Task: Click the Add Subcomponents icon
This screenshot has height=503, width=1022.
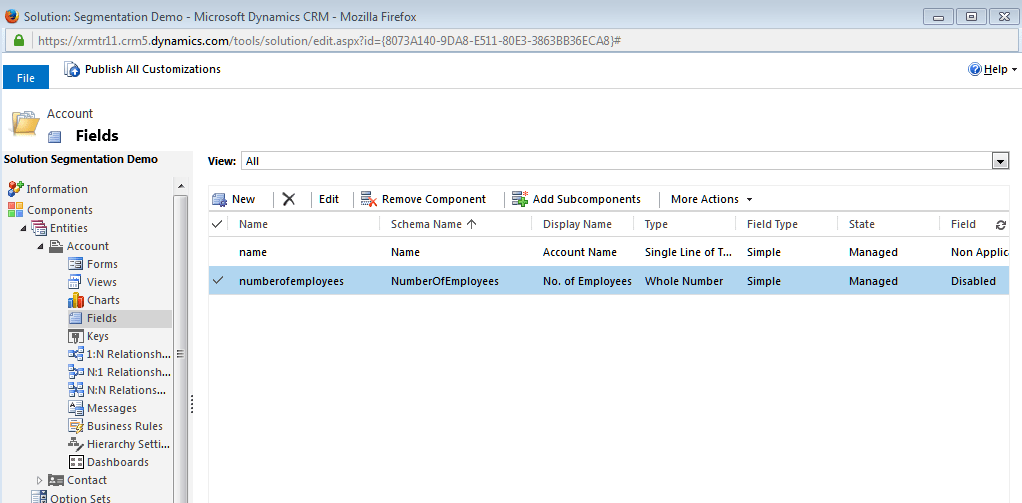Action: coord(519,199)
